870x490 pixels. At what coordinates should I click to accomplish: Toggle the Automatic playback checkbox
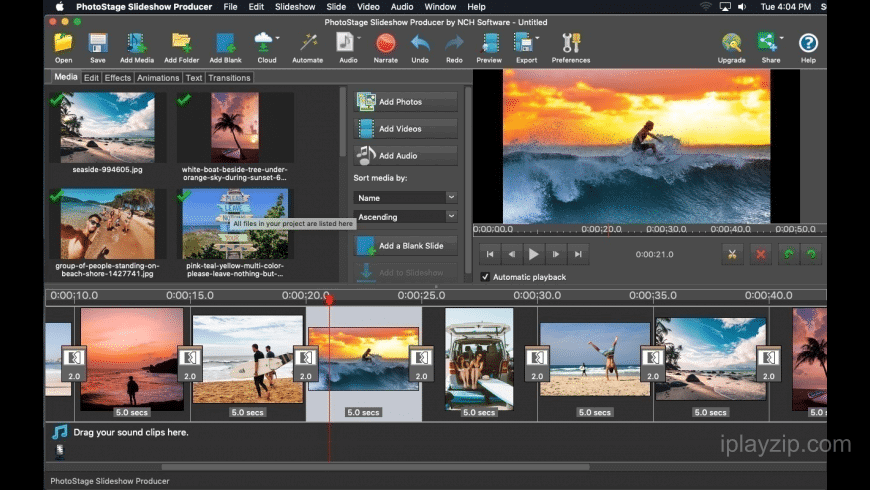[x=485, y=277]
